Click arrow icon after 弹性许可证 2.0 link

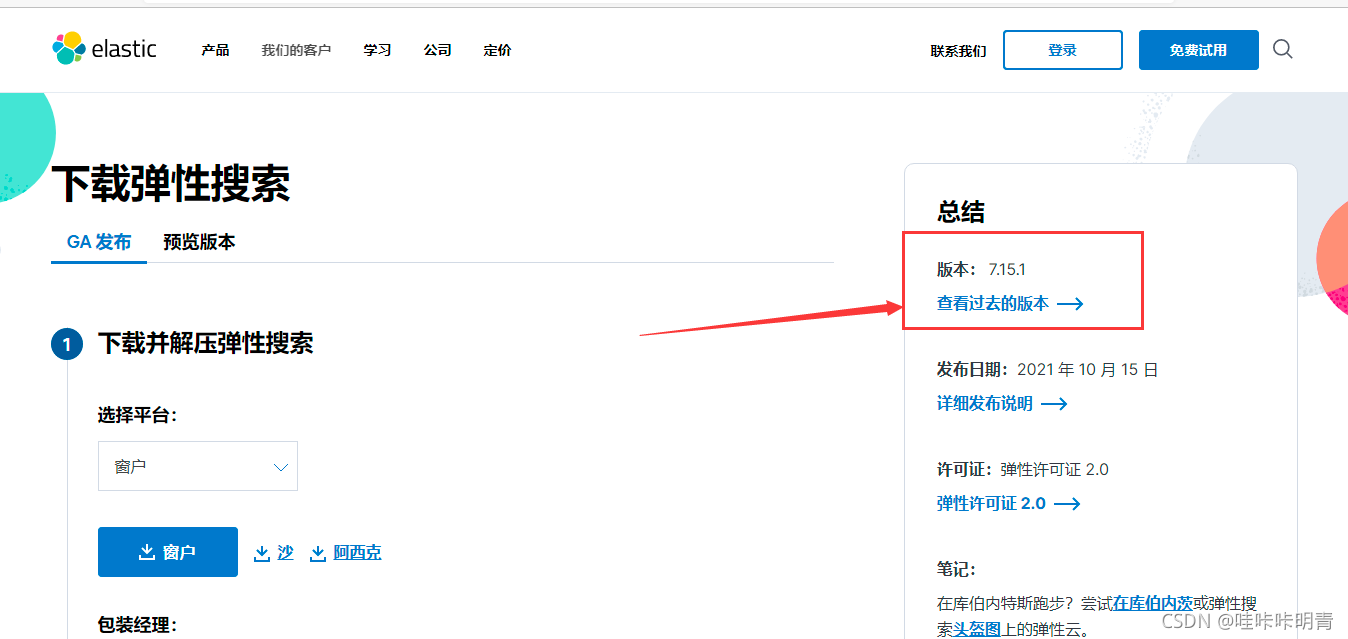pyautogui.click(x=1067, y=504)
